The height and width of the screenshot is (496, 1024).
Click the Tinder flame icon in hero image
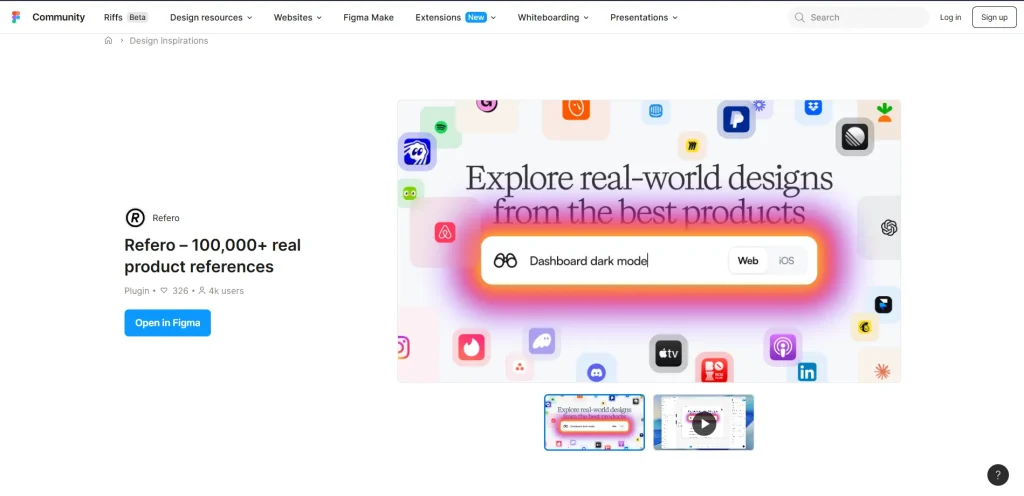coord(471,347)
